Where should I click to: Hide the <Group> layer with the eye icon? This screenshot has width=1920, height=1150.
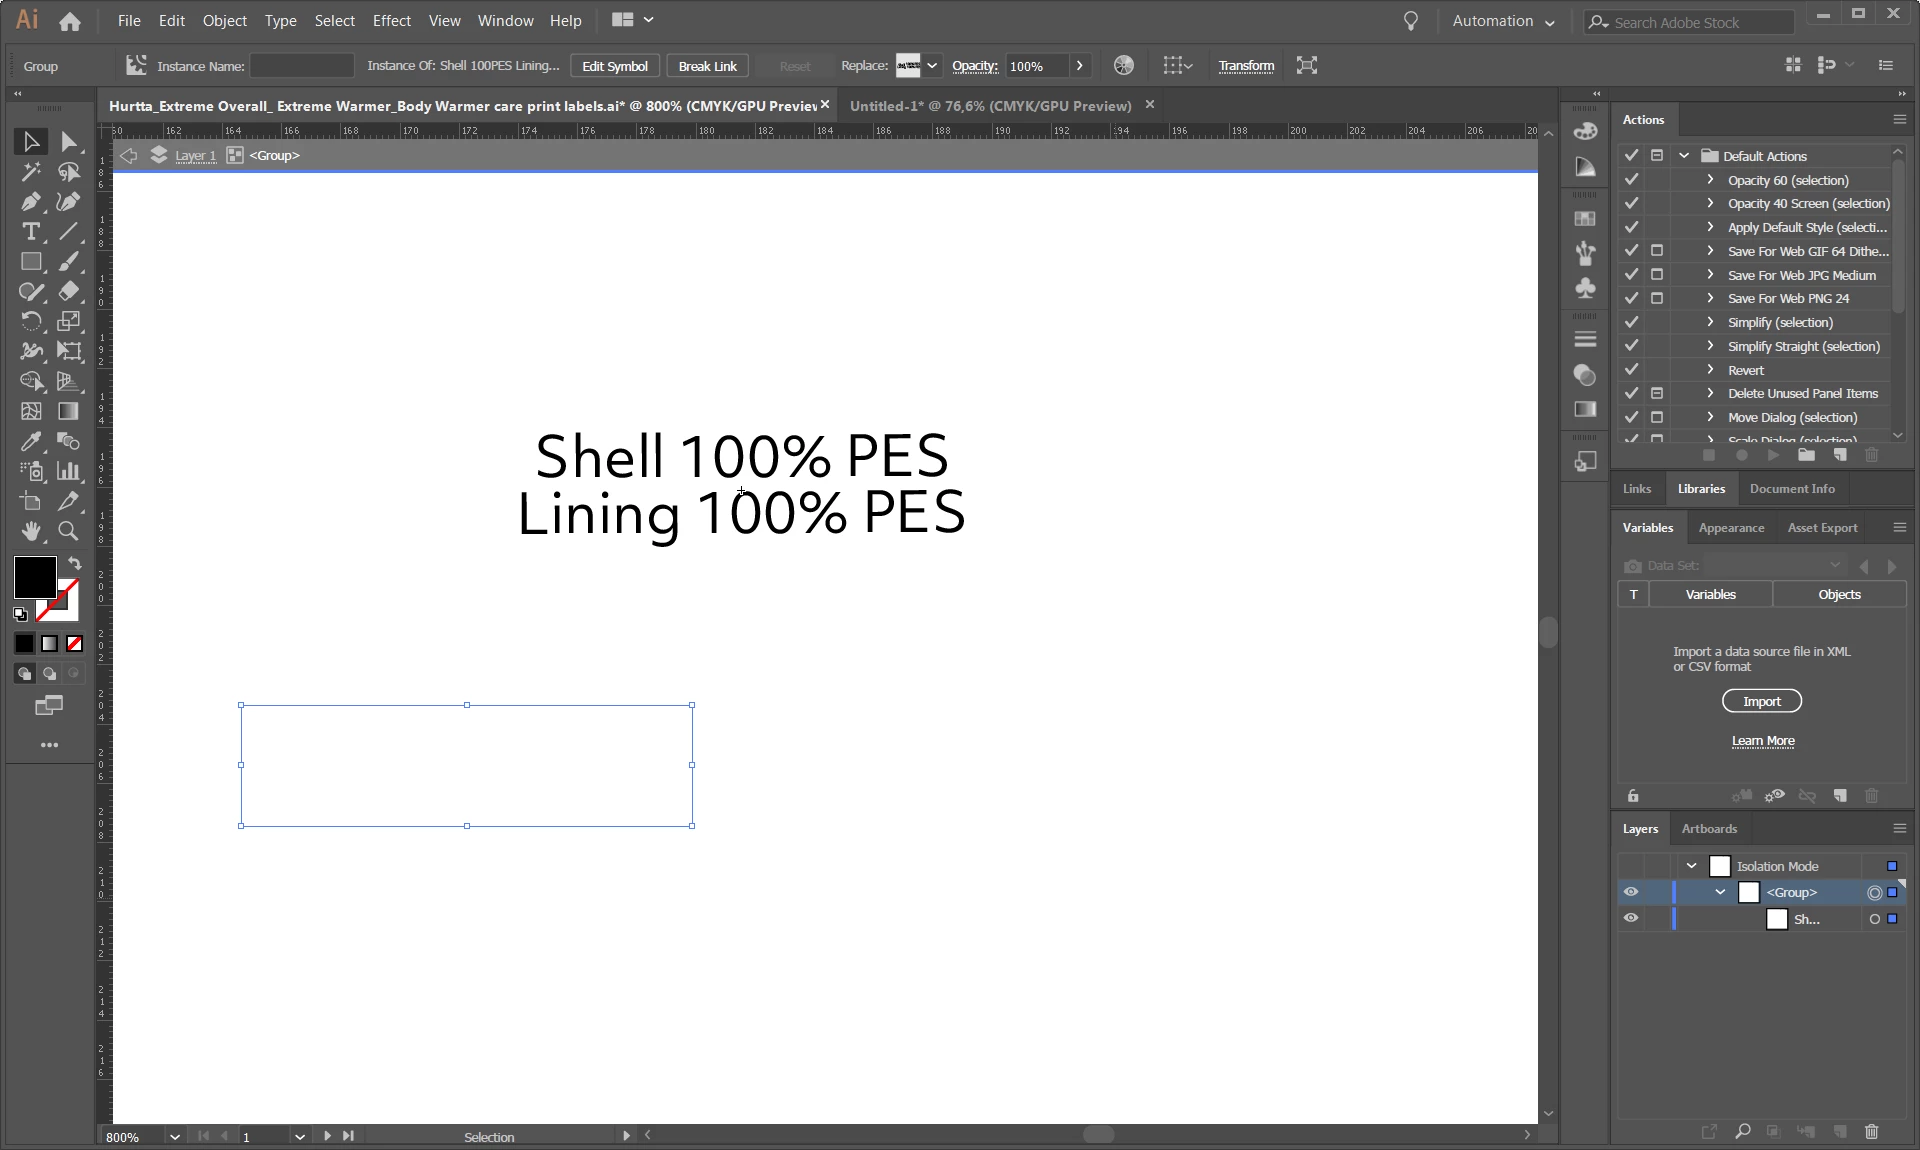click(x=1631, y=892)
